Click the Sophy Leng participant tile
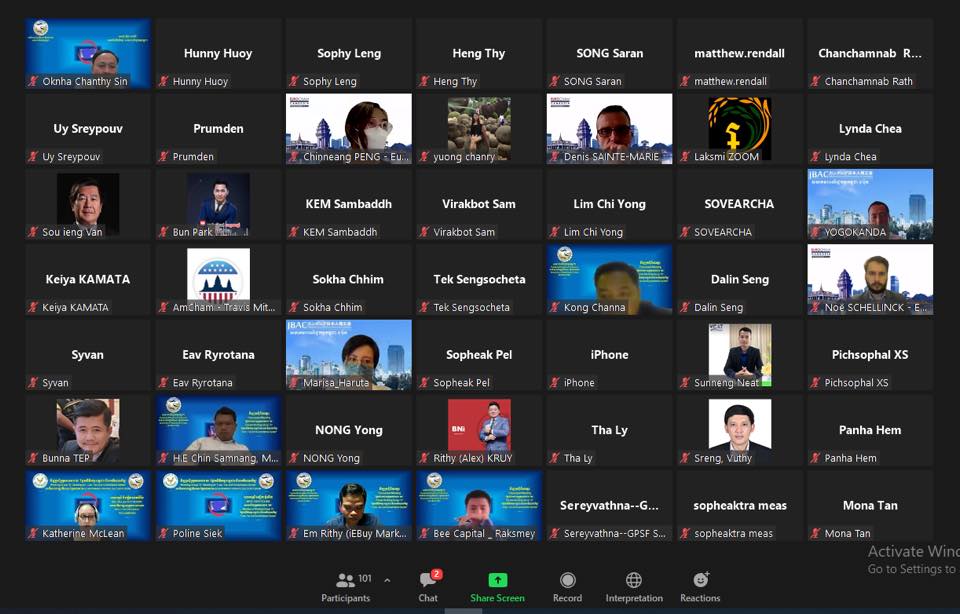The image size is (960, 614). pos(348,53)
